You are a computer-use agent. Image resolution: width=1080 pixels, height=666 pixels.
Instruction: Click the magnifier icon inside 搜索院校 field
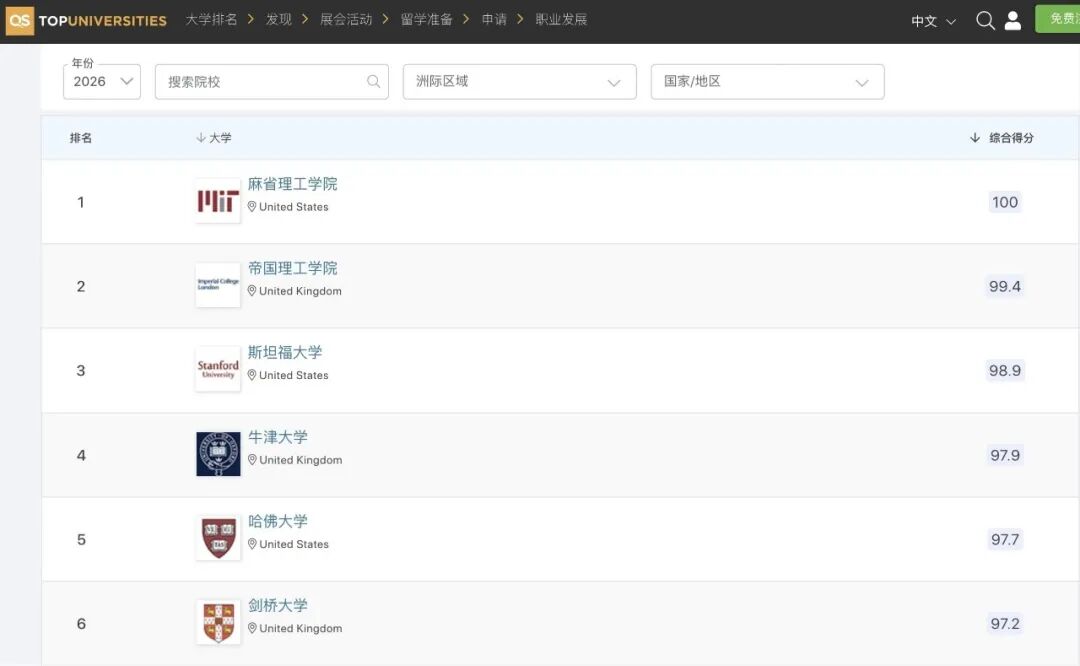(x=373, y=81)
